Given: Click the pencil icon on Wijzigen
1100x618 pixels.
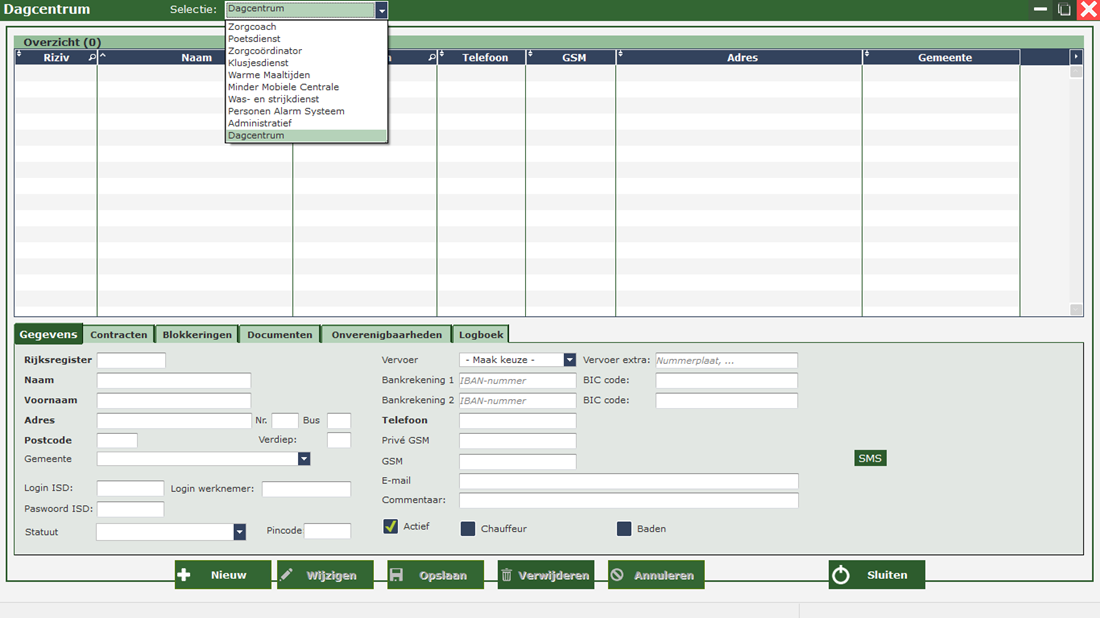Looking at the screenshot, I should 287,575.
